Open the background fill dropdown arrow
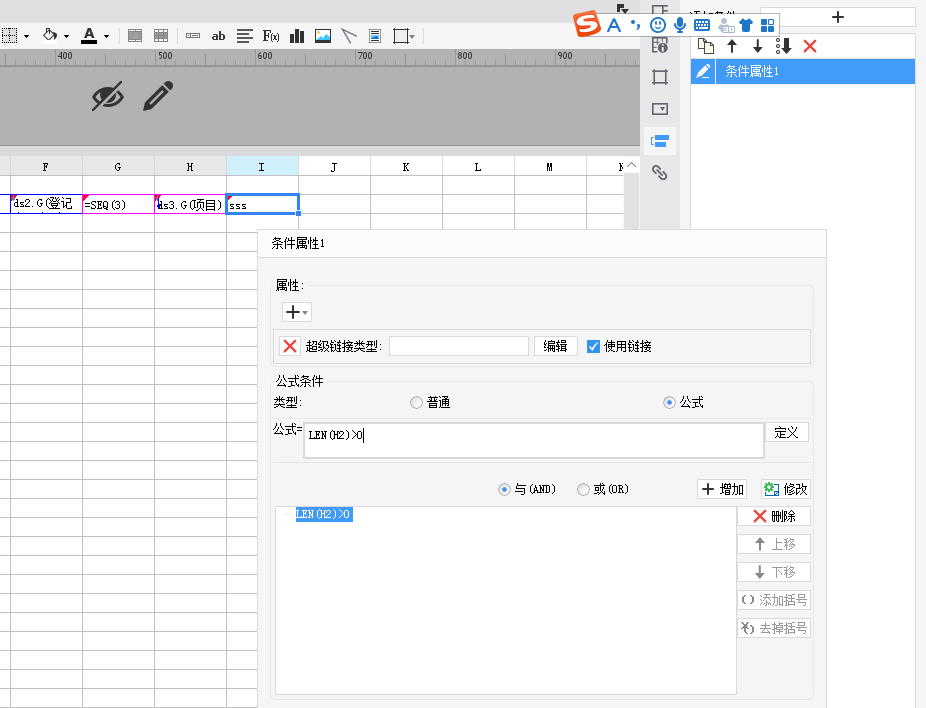 (x=66, y=37)
